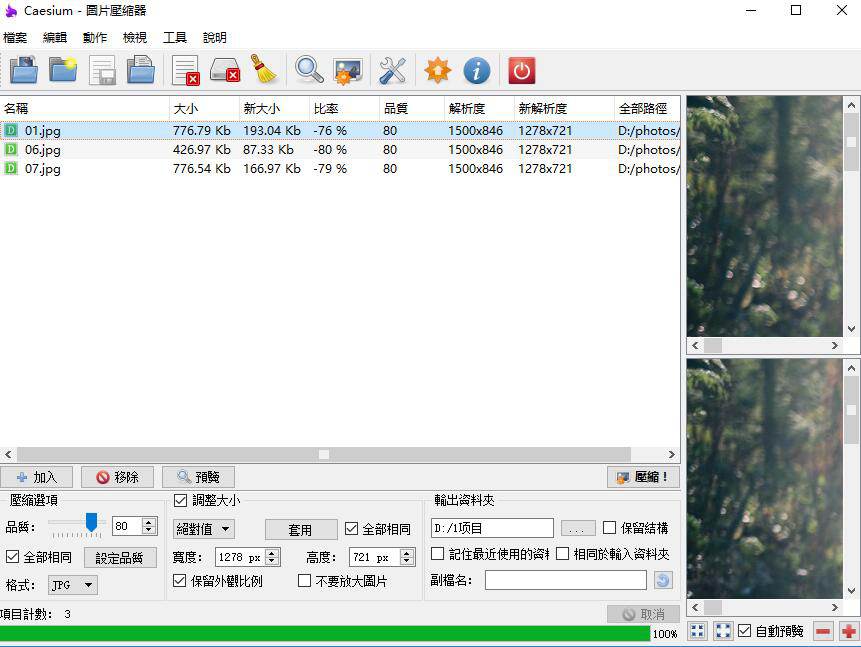This screenshot has width=861, height=647.
Task: Increase quality value with up arrow
Action: point(148,522)
